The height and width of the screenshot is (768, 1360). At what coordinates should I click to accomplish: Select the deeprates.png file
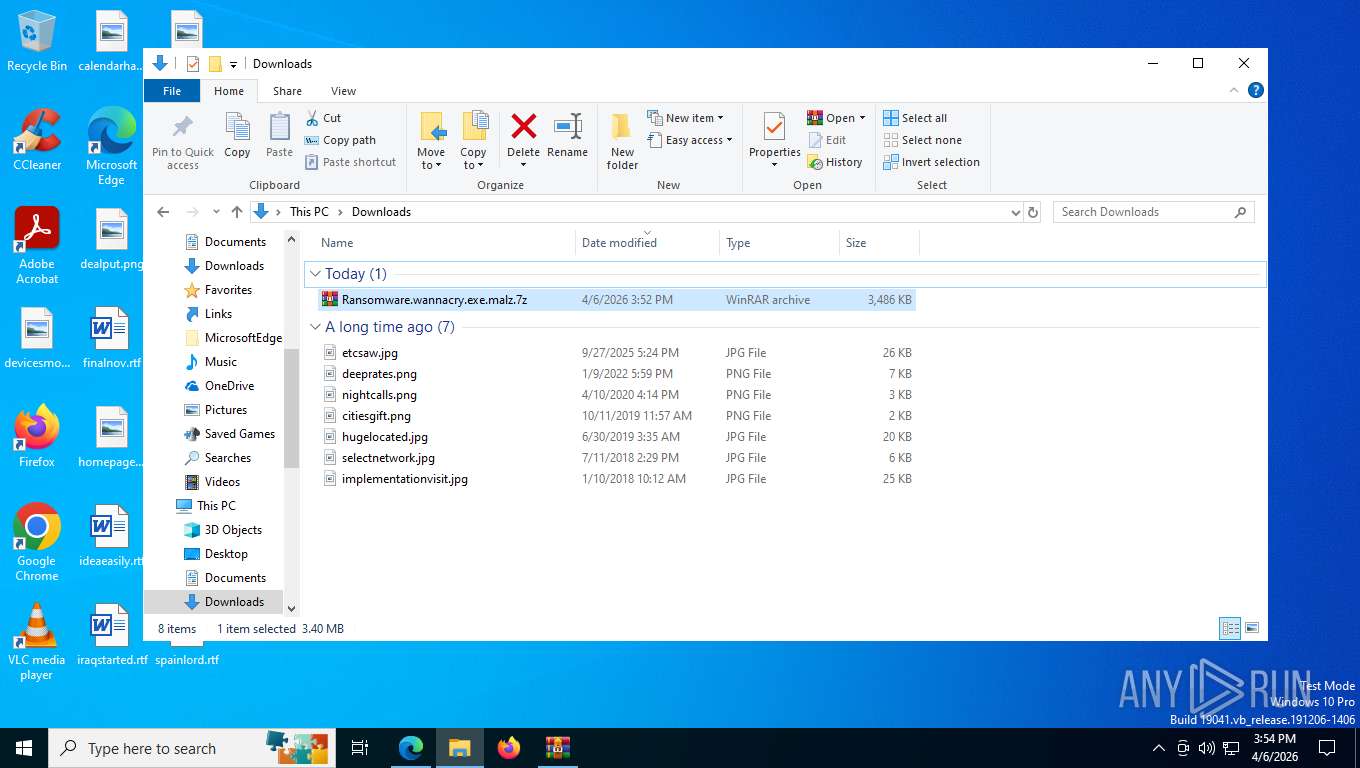[x=617, y=374]
